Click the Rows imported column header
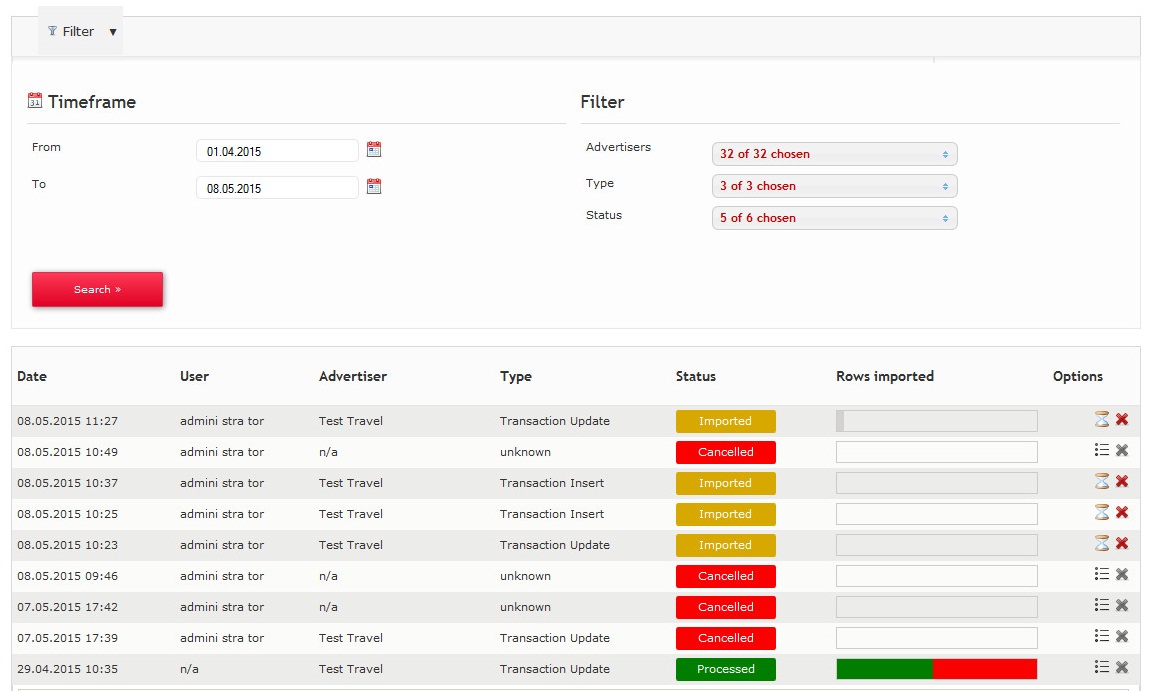 (x=885, y=377)
